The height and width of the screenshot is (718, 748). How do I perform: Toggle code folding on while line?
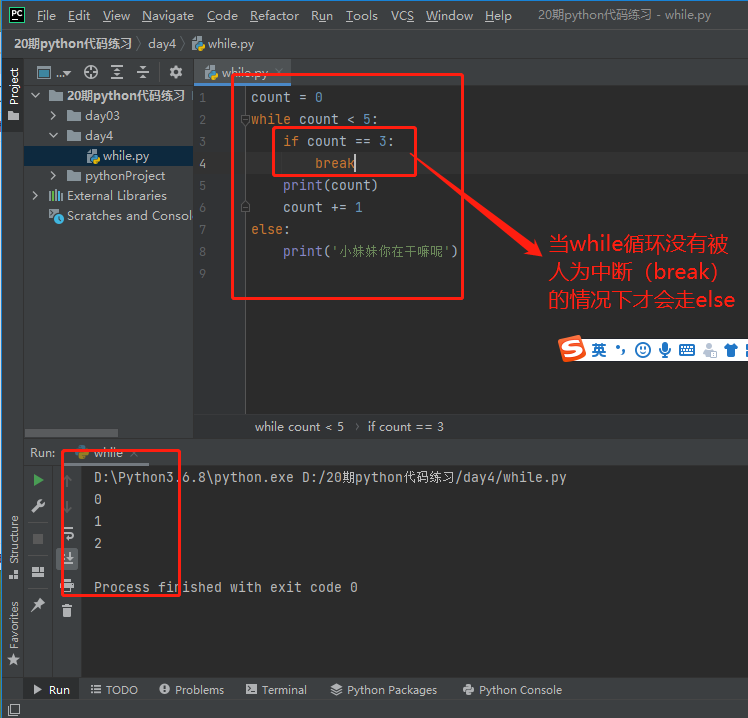point(245,119)
